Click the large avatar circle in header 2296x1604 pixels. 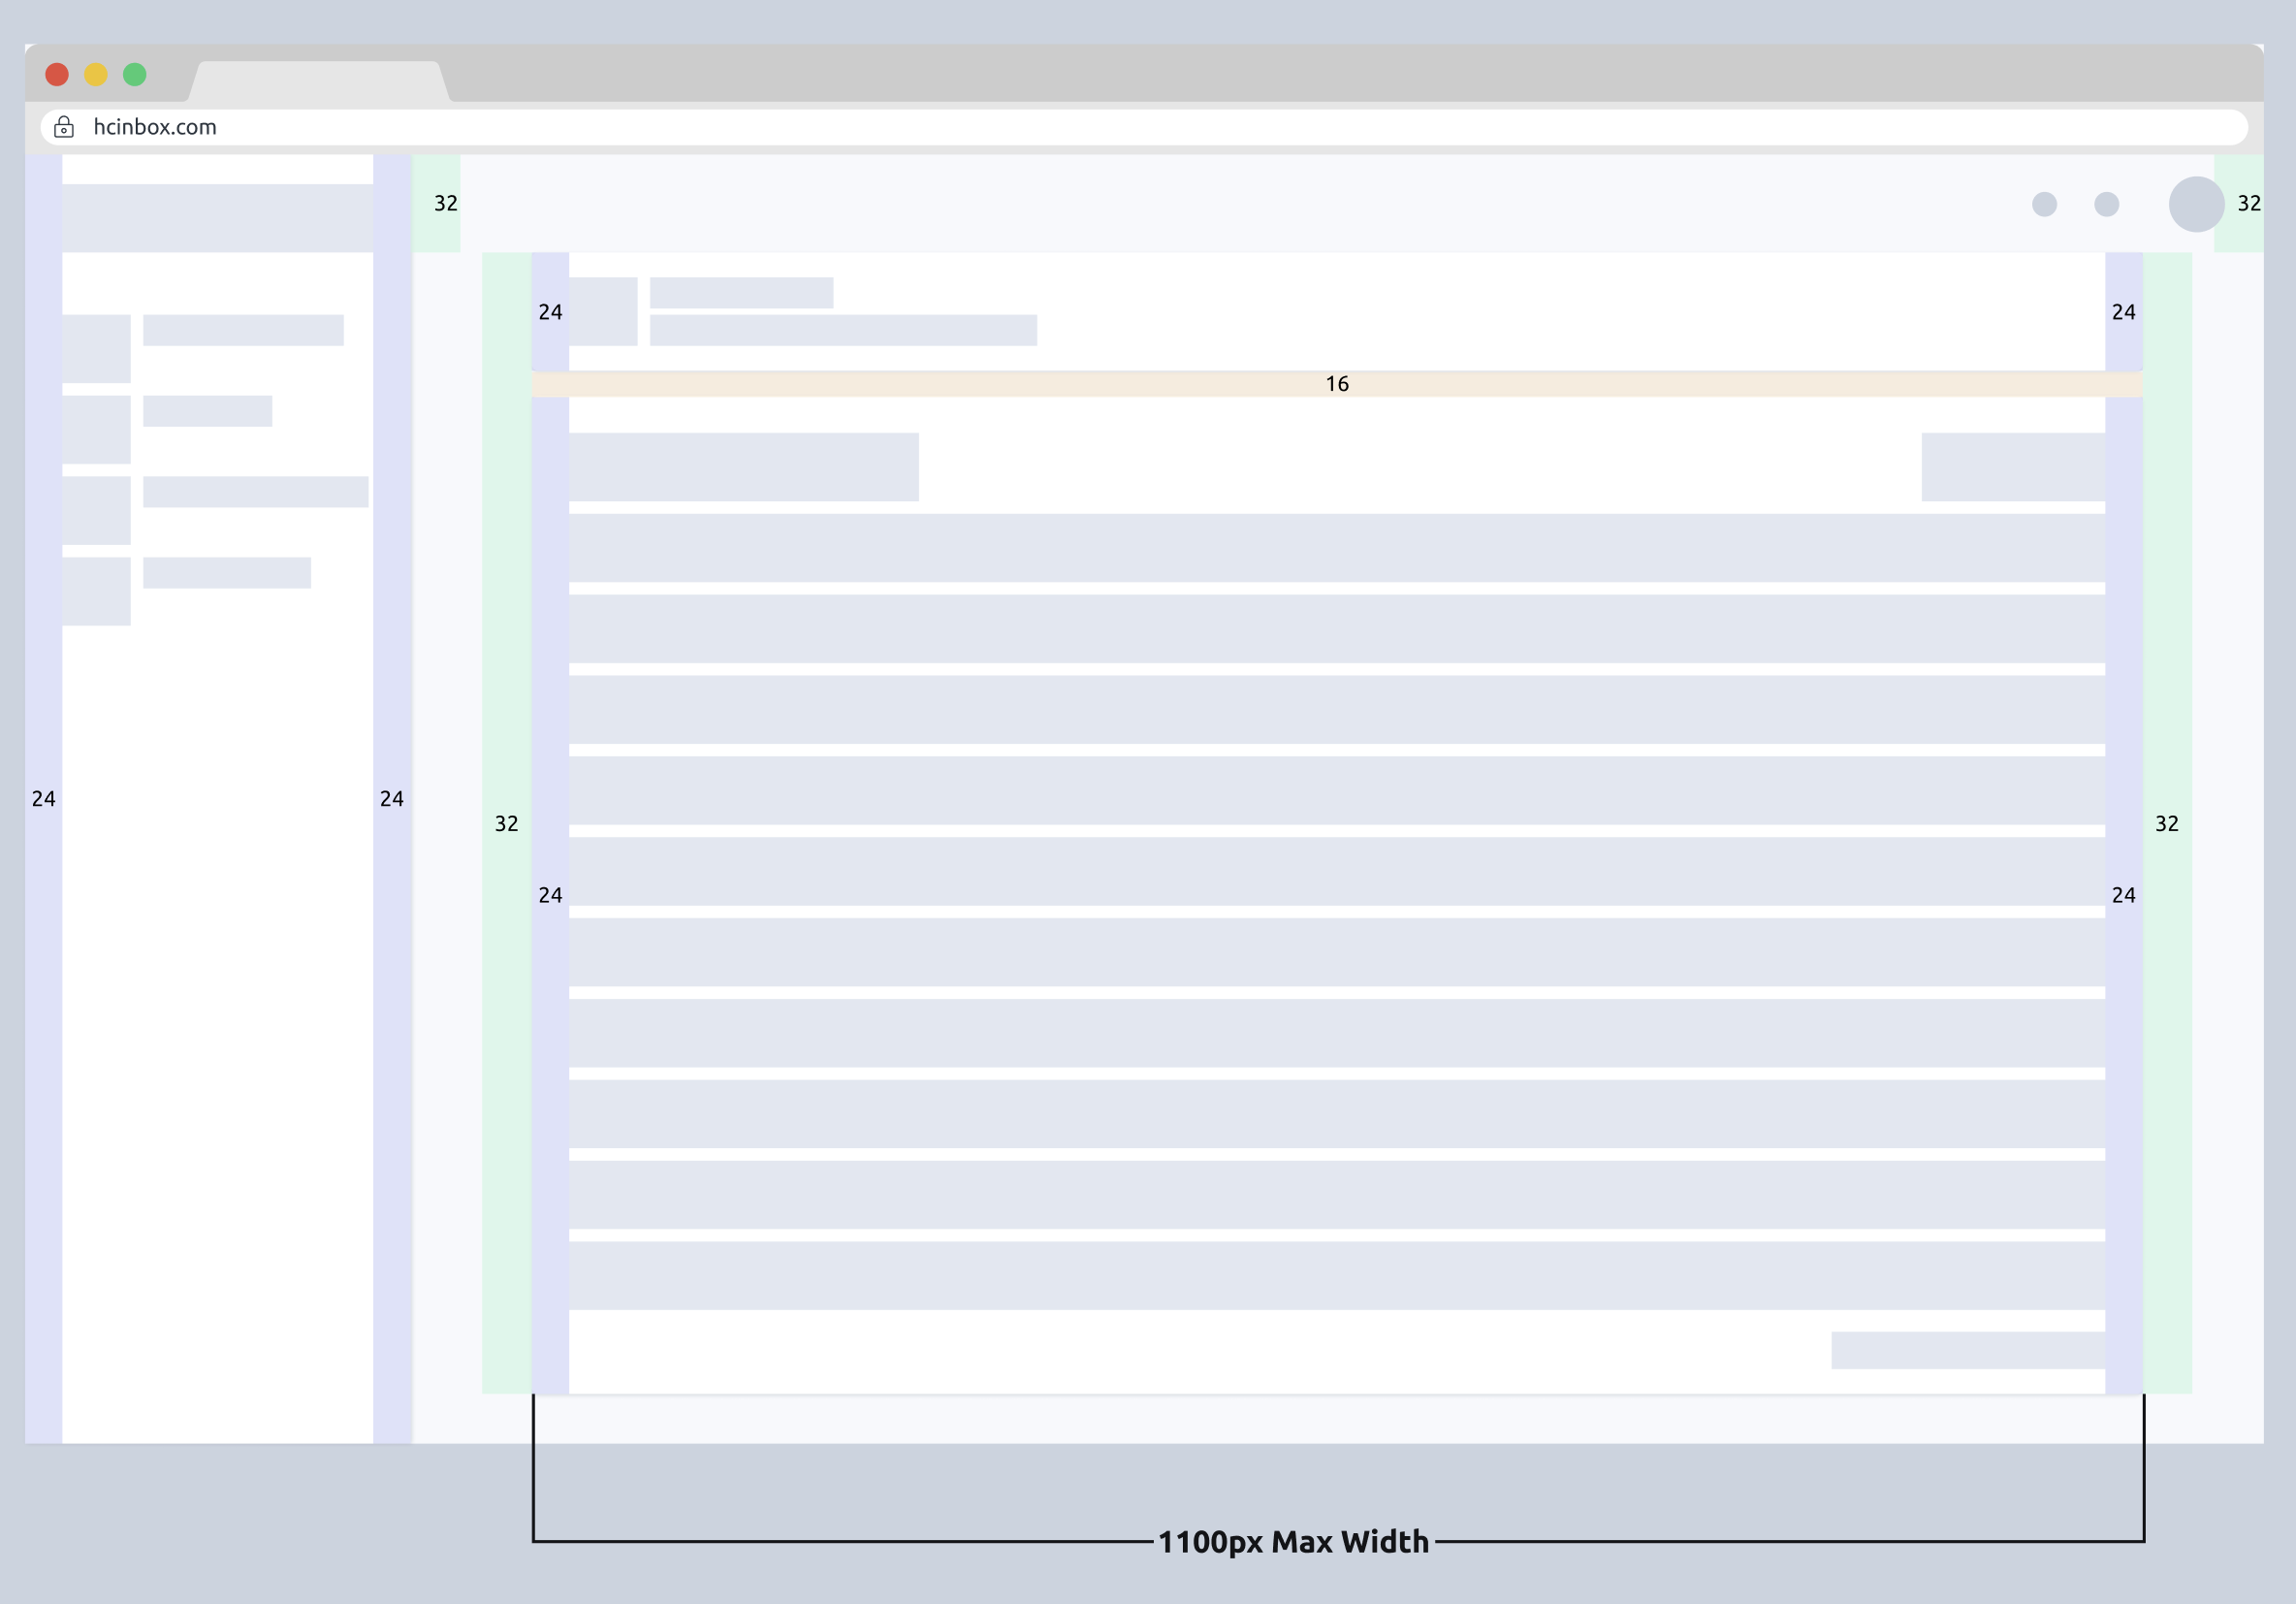point(2196,204)
